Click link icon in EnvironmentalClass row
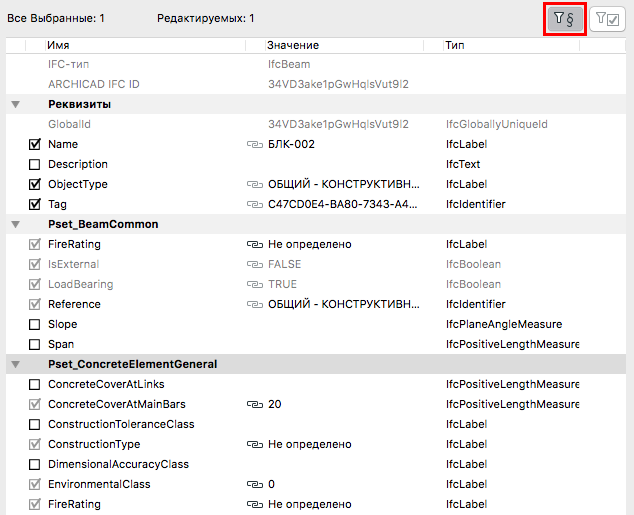 [255, 484]
